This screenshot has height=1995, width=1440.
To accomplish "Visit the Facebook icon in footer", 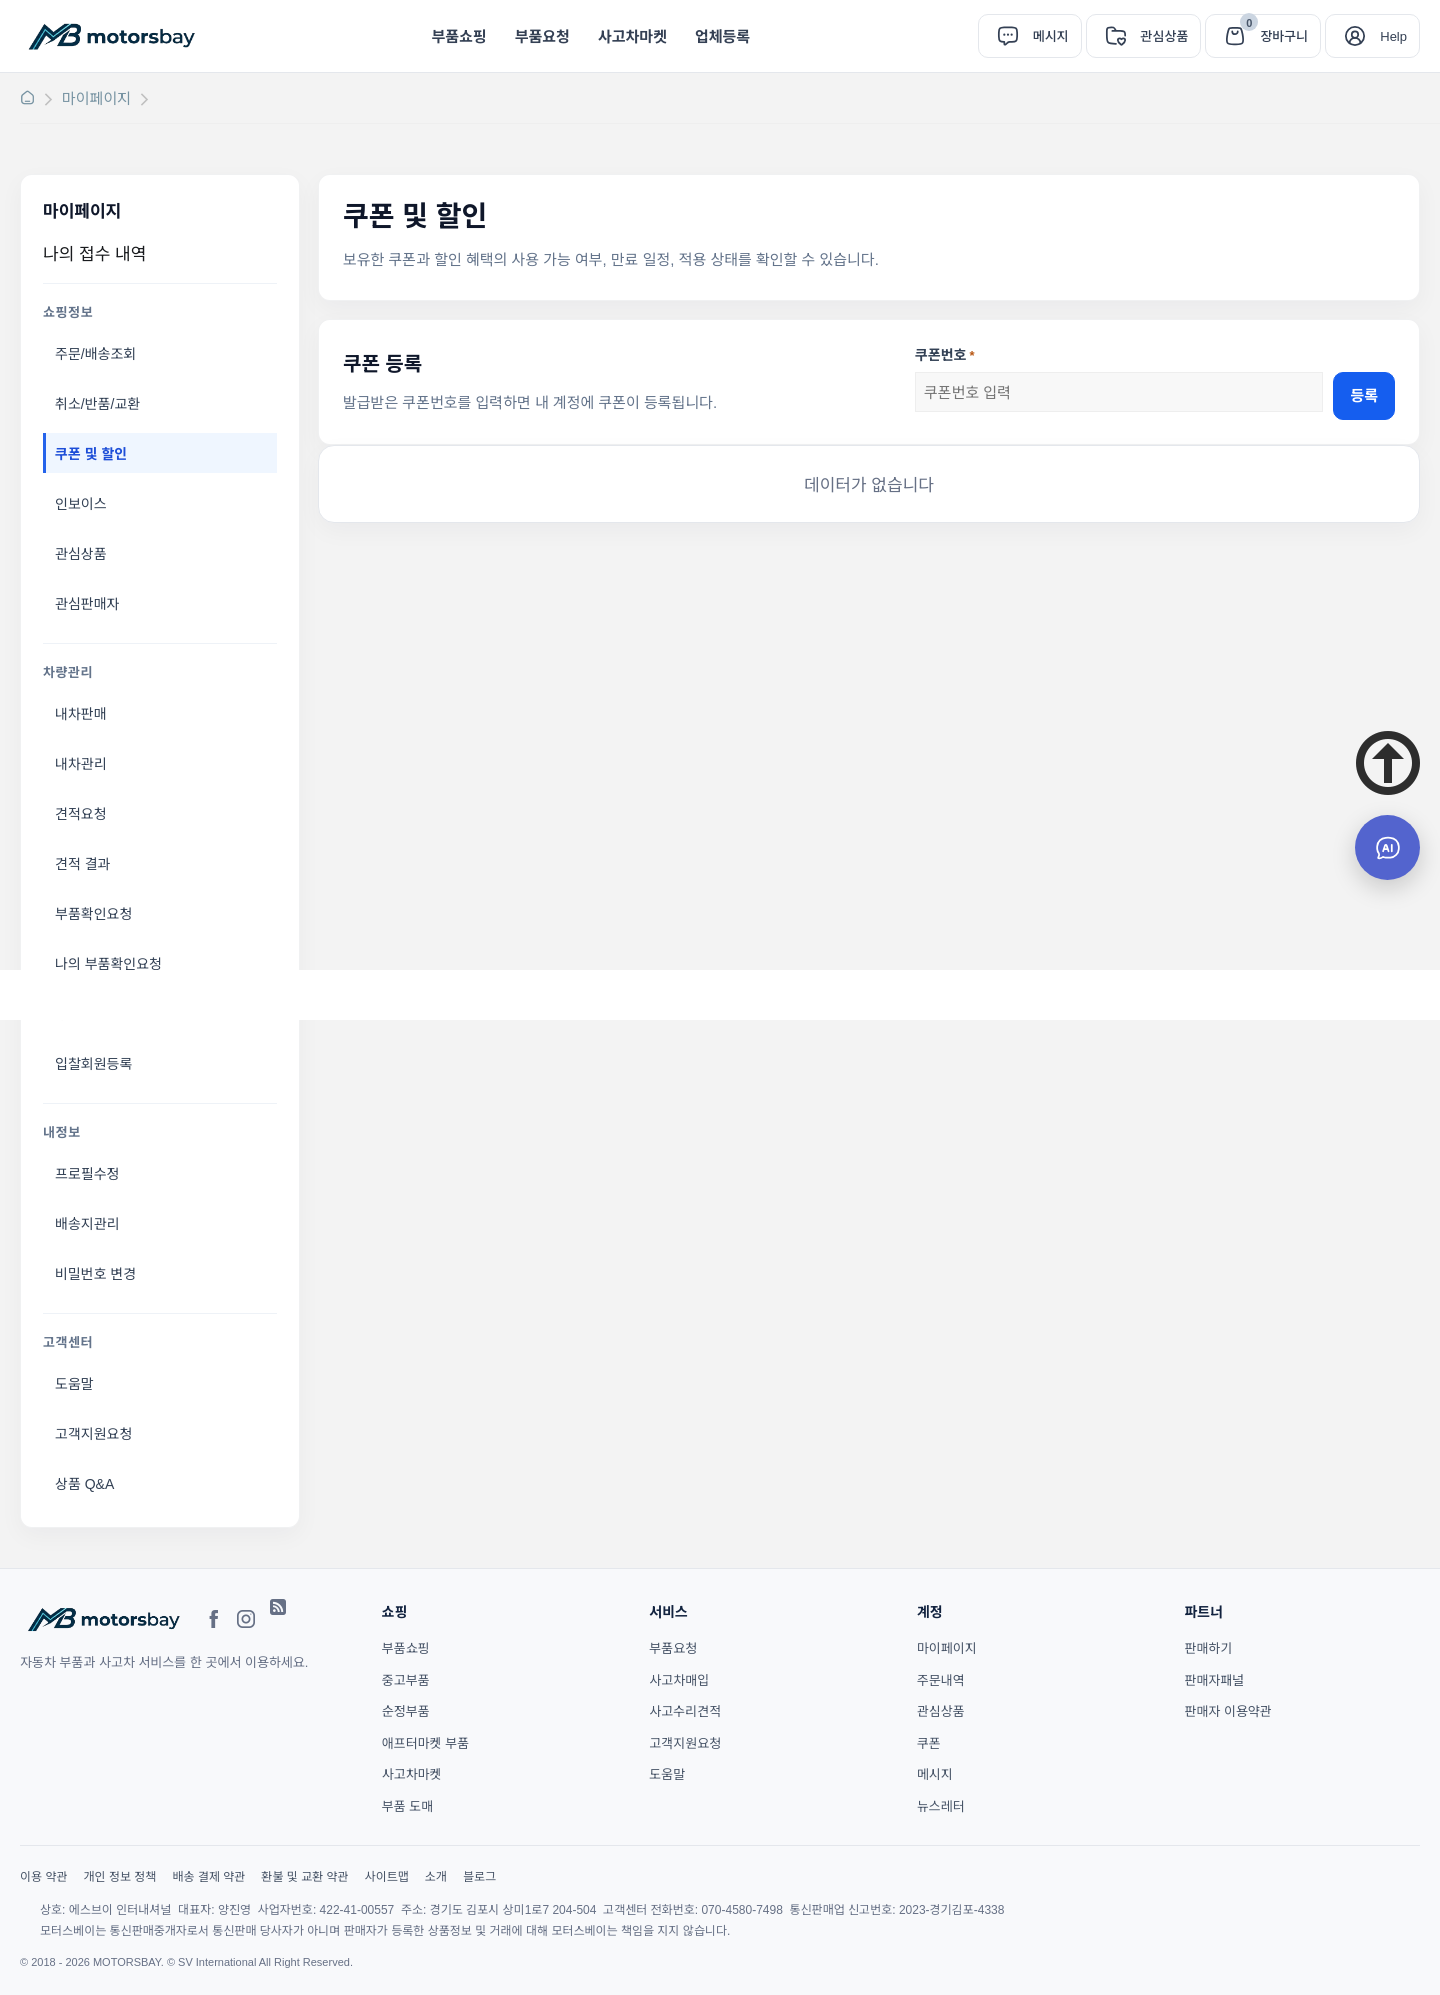I will tap(213, 1619).
